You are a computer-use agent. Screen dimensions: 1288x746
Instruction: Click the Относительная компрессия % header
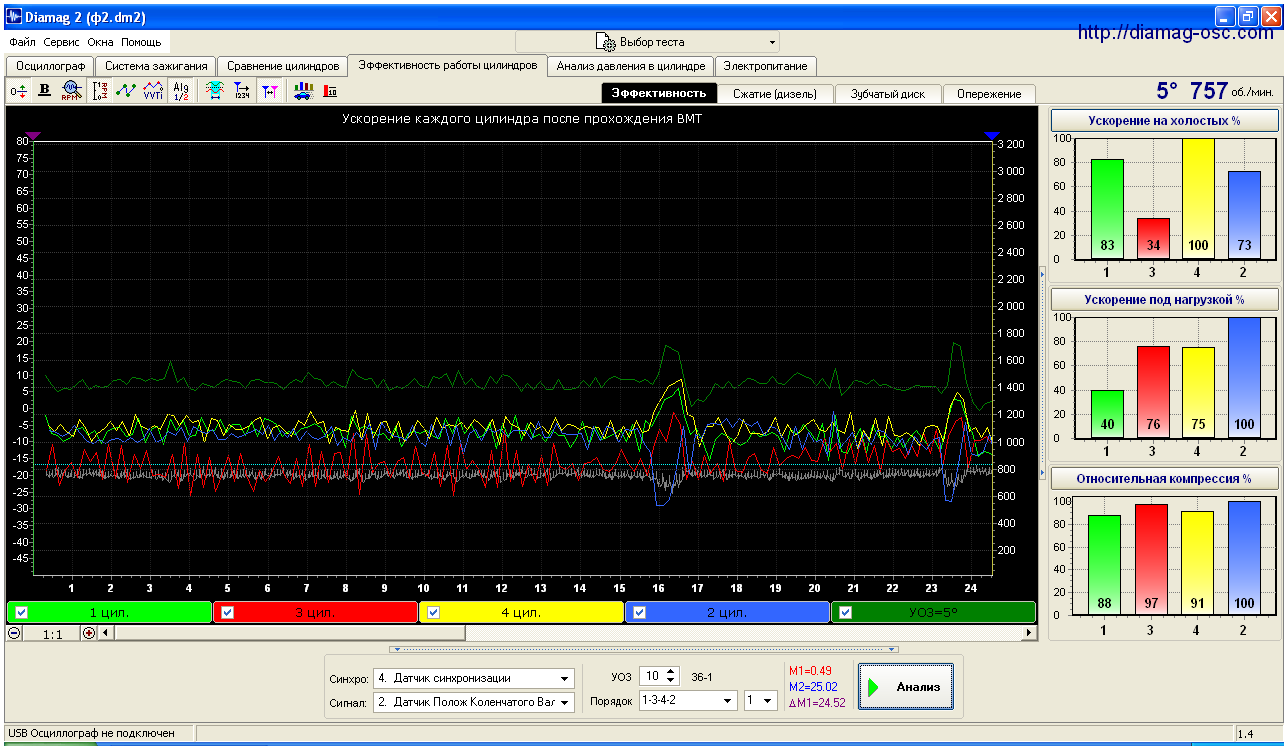pos(1164,478)
